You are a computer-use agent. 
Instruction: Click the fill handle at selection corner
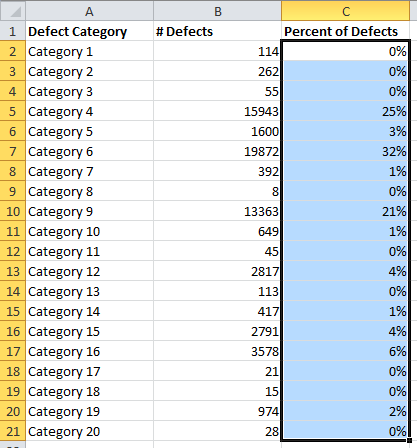pyautogui.click(x=410, y=440)
